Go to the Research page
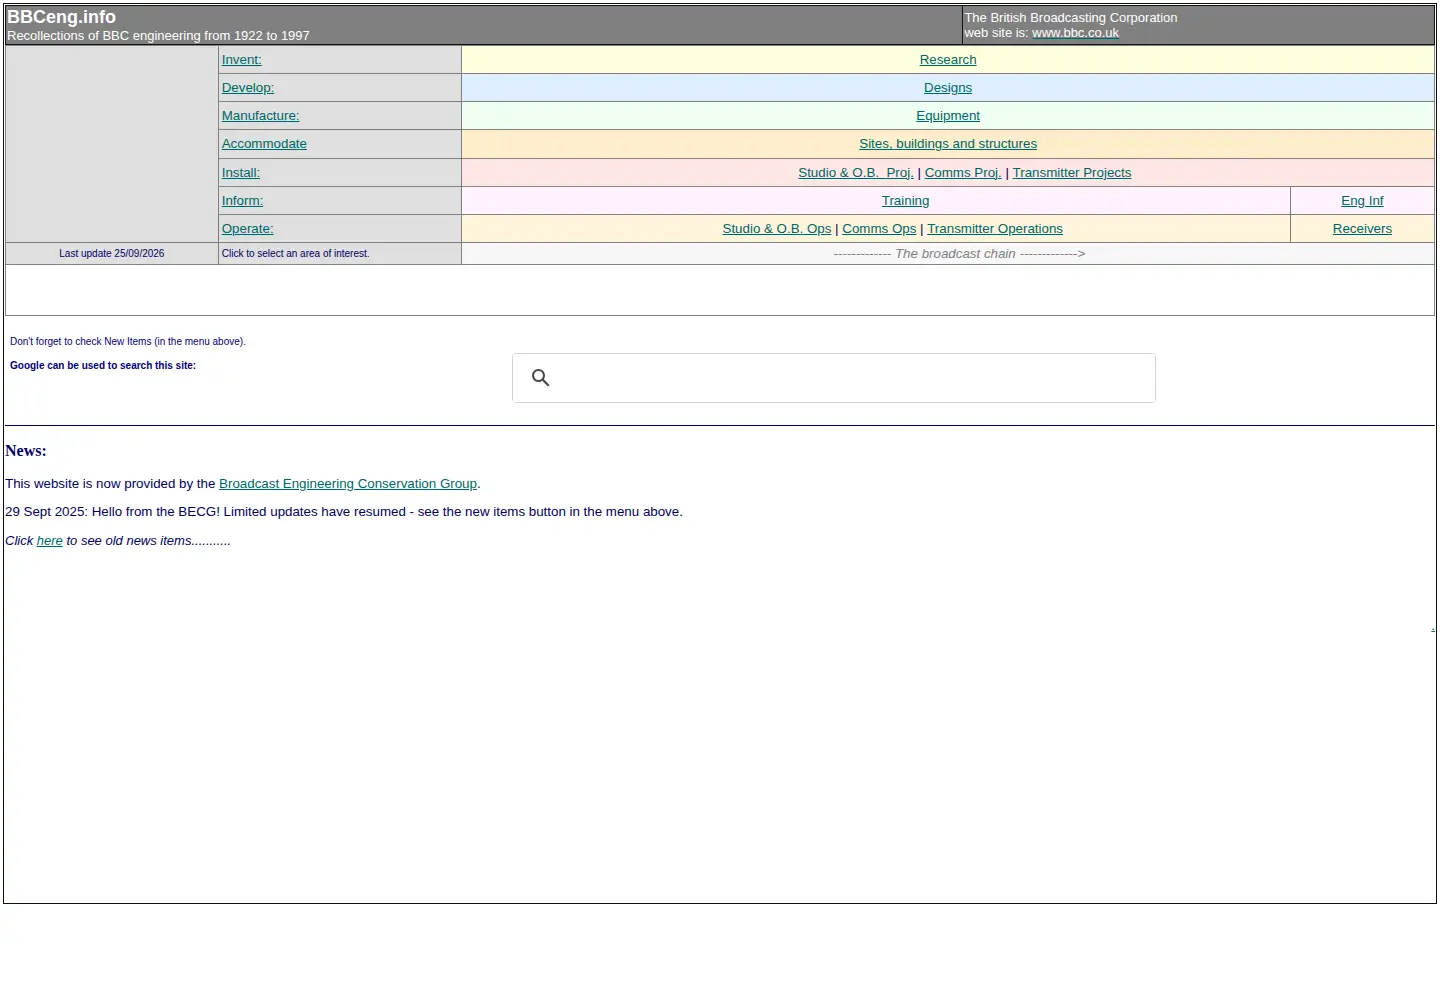 [x=948, y=60]
